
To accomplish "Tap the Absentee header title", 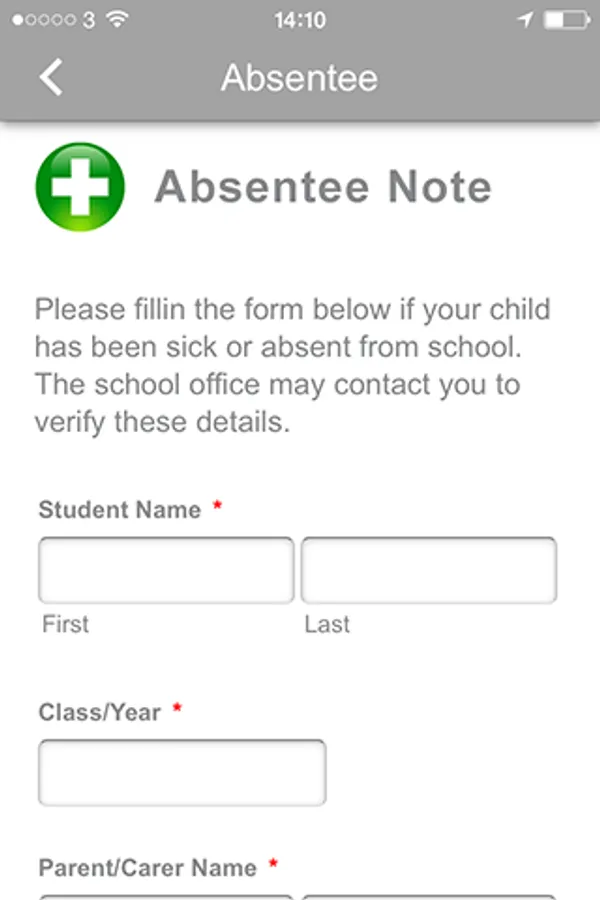I will tap(299, 77).
